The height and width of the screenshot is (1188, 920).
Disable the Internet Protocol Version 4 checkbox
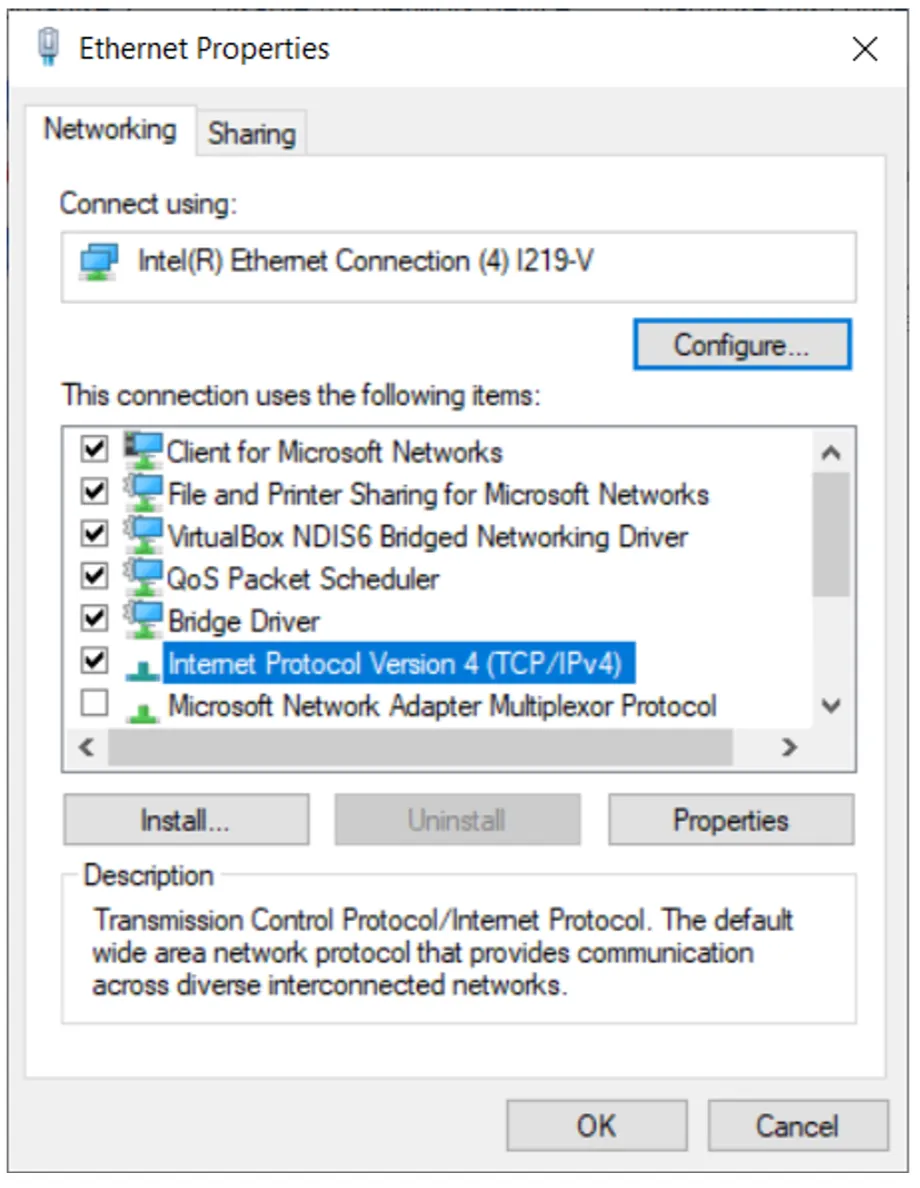pos(94,661)
